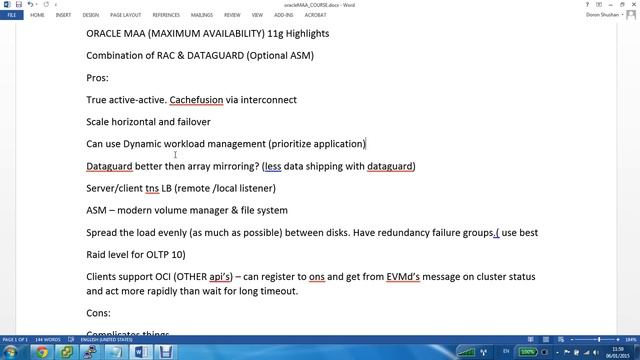The width and height of the screenshot is (640, 360).
Task: Click the zoom out minus button
Action: click(x=572, y=340)
